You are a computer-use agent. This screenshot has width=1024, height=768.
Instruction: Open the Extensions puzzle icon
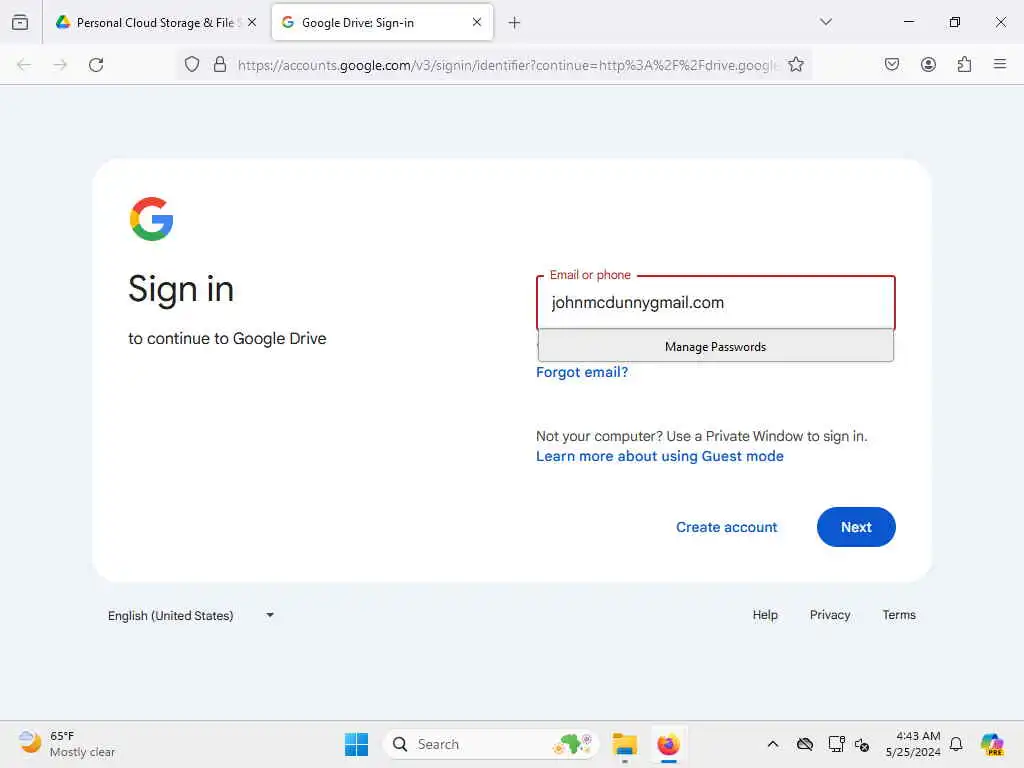tap(964, 64)
